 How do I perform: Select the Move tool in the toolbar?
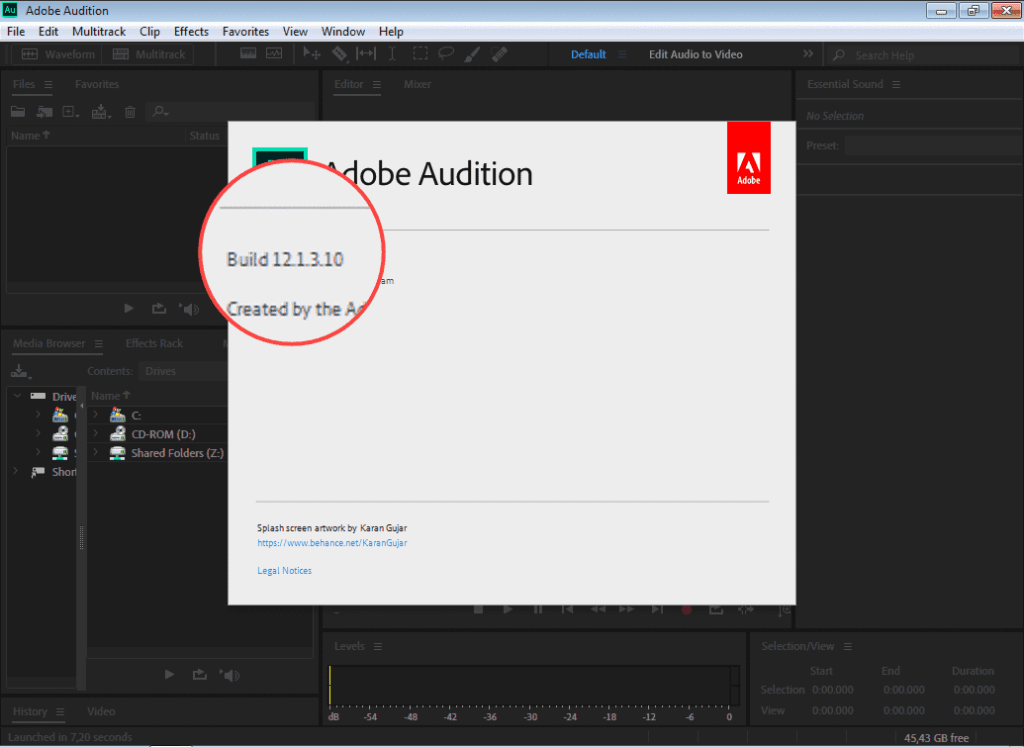tap(312, 54)
